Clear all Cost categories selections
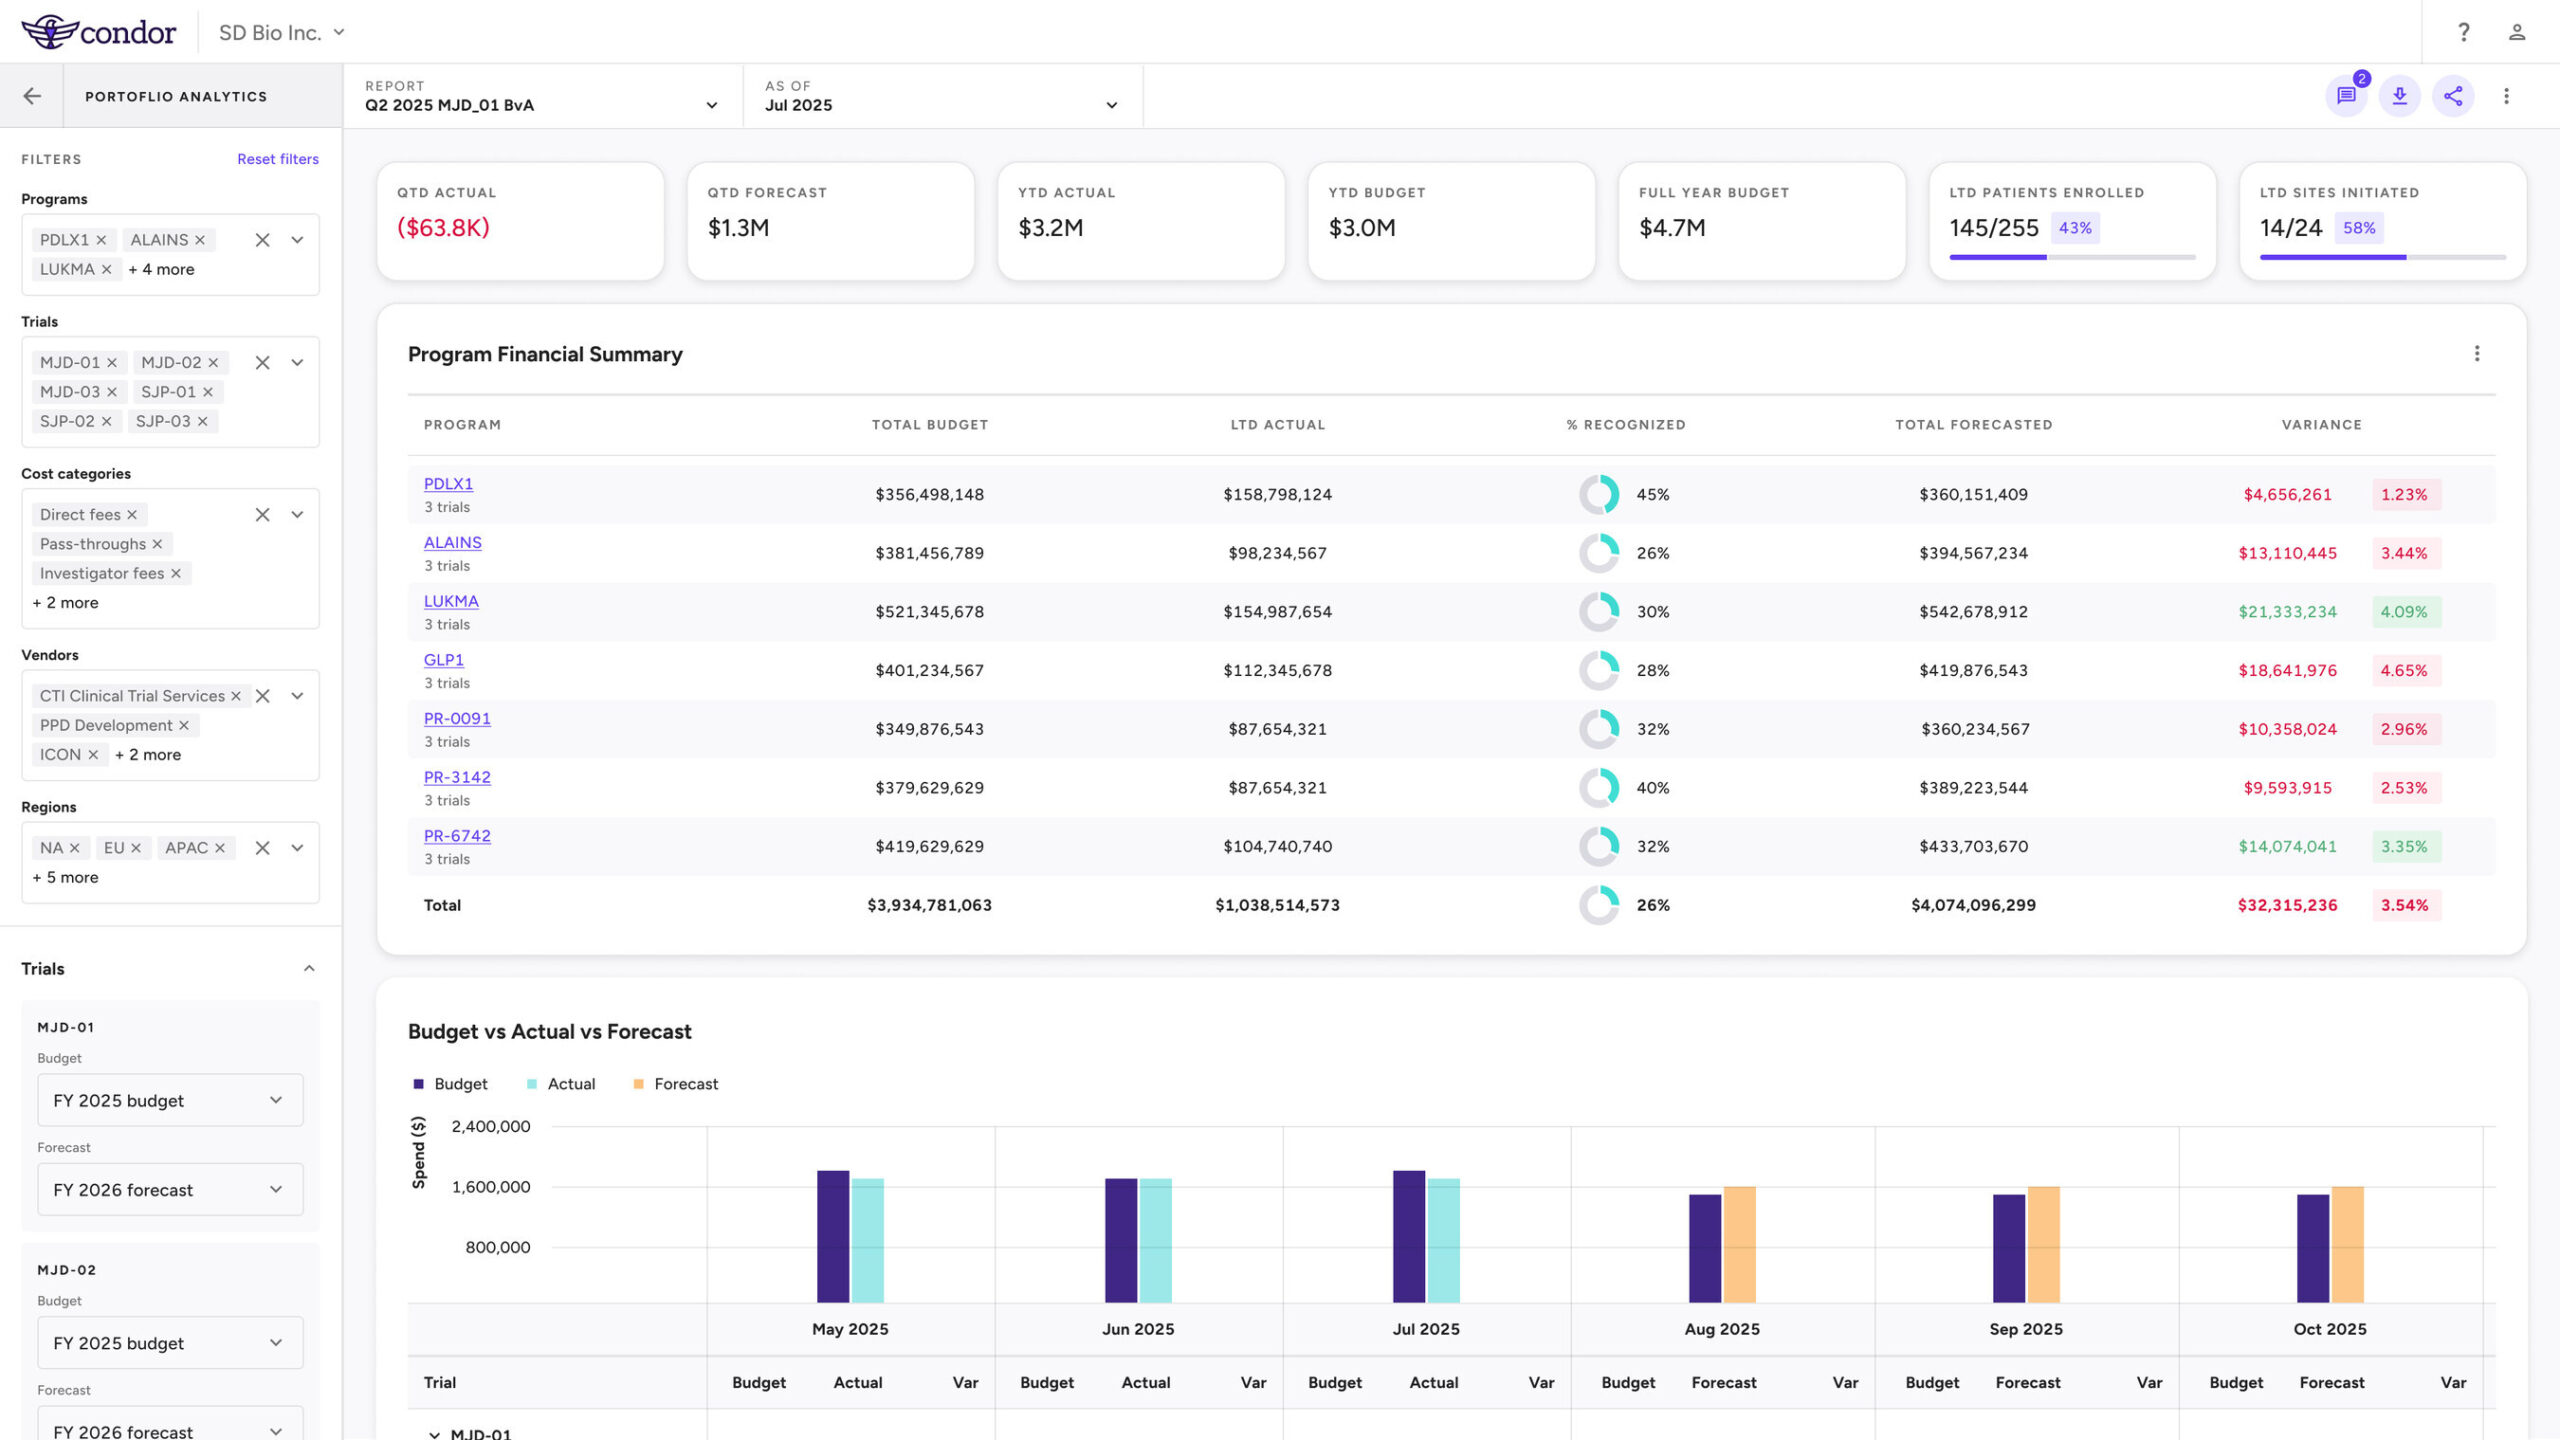Screen dimensions: 2560x1440 click(262, 515)
